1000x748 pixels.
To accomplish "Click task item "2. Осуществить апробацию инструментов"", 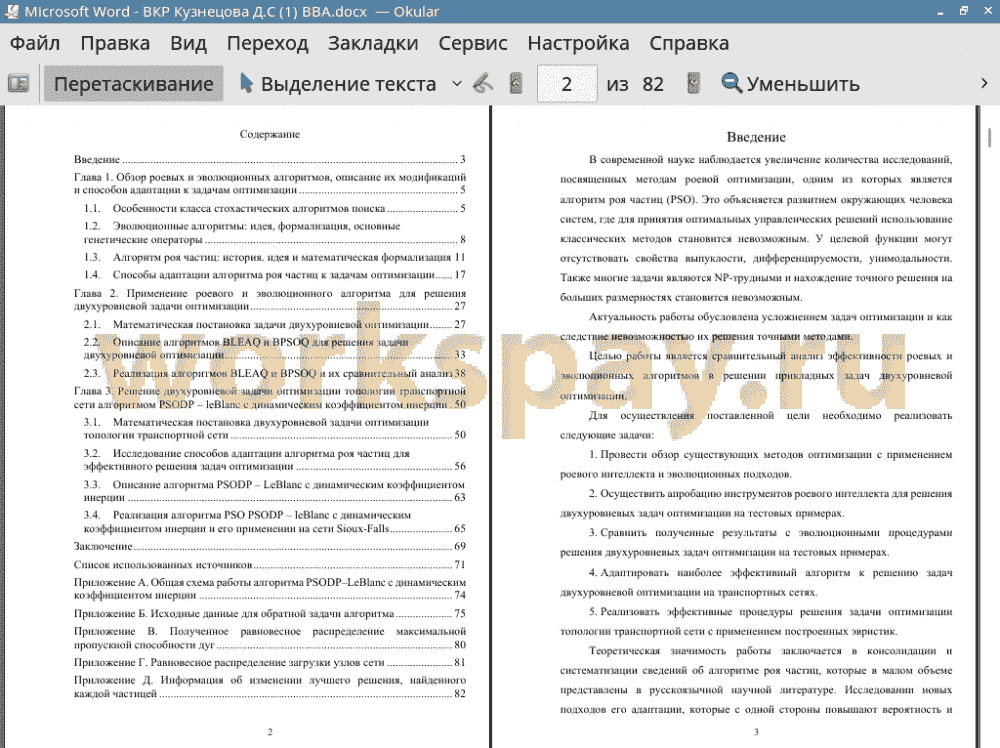I will (x=756, y=503).
